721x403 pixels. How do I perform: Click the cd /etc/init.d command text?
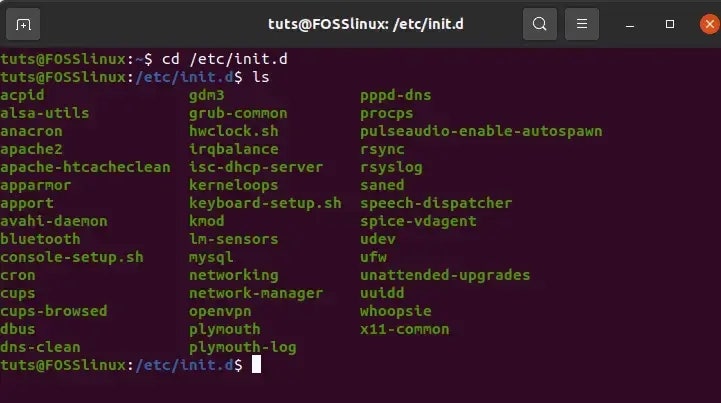coord(224,59)
